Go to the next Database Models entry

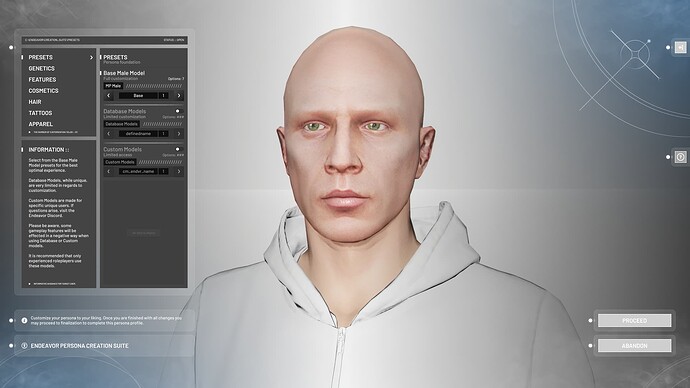click(179, 133)
